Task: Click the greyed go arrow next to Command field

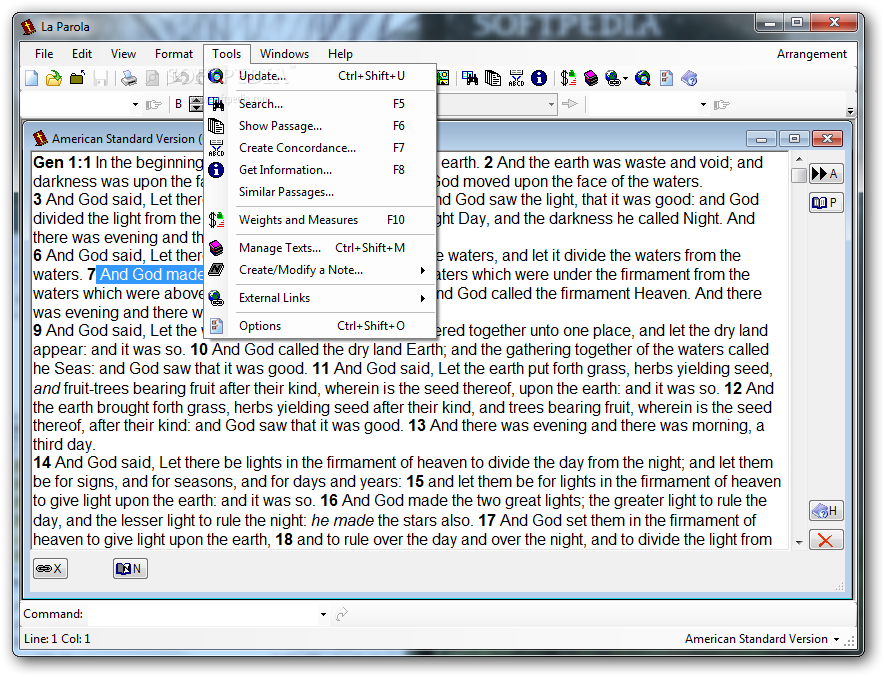Action: [x=342, y=614]
